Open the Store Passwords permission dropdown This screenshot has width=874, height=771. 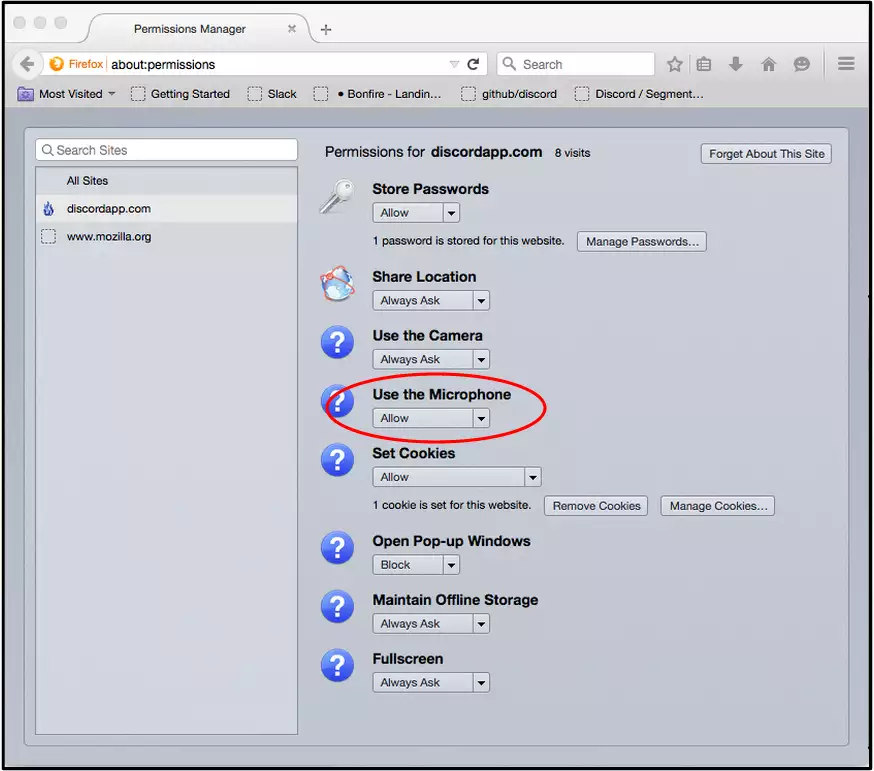click(x=416, y=213)
